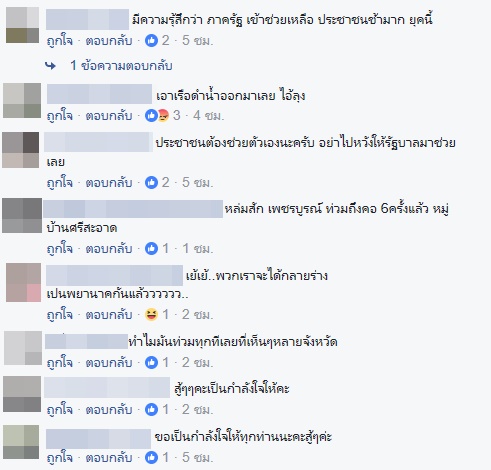491x470 pixels.
Task: Click ถูกใจ on the first comment
Action: (60, 41)
